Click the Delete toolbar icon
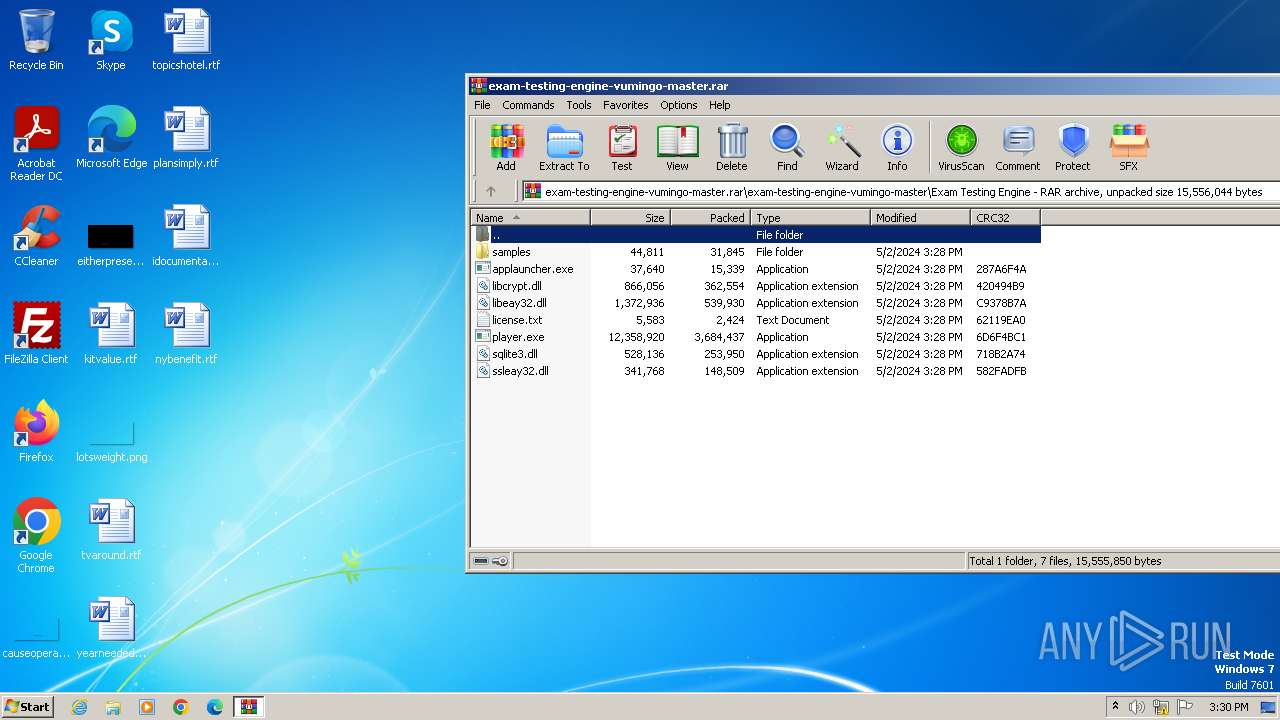 (732, 147)
